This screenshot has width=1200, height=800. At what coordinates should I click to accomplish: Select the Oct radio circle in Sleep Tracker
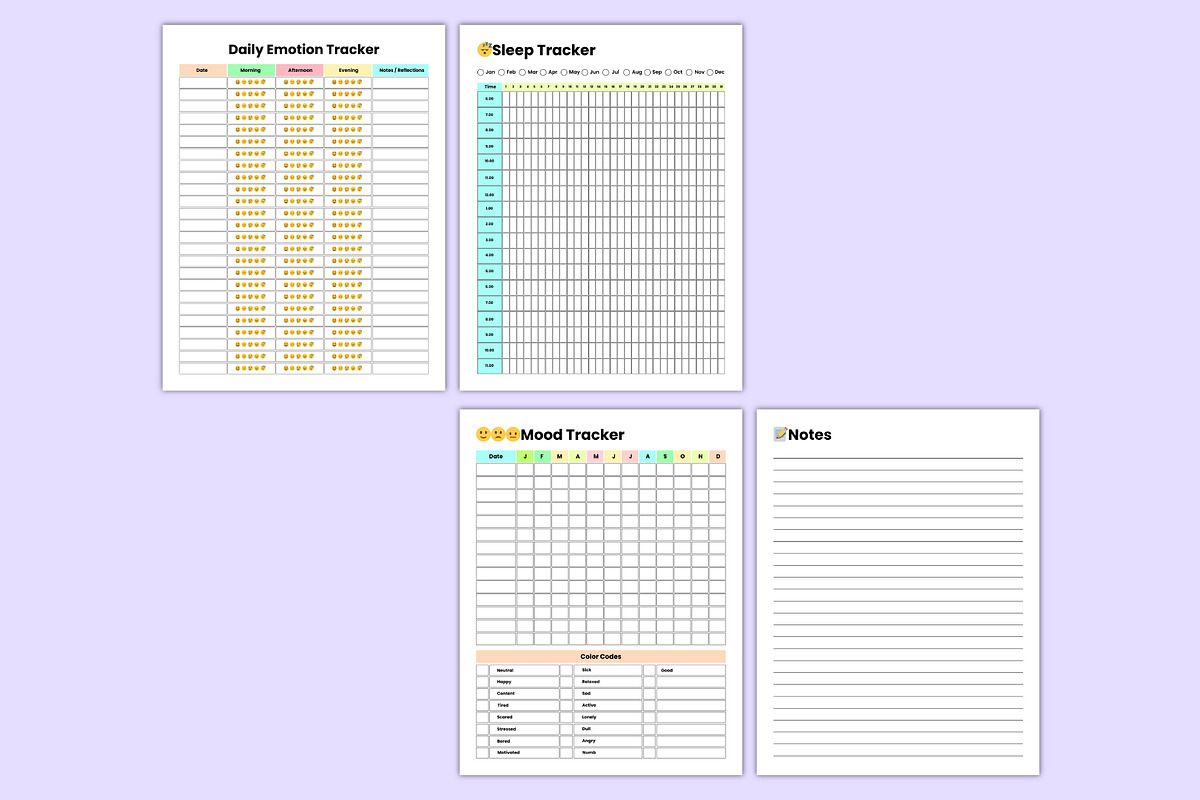[x=668, y=72]
